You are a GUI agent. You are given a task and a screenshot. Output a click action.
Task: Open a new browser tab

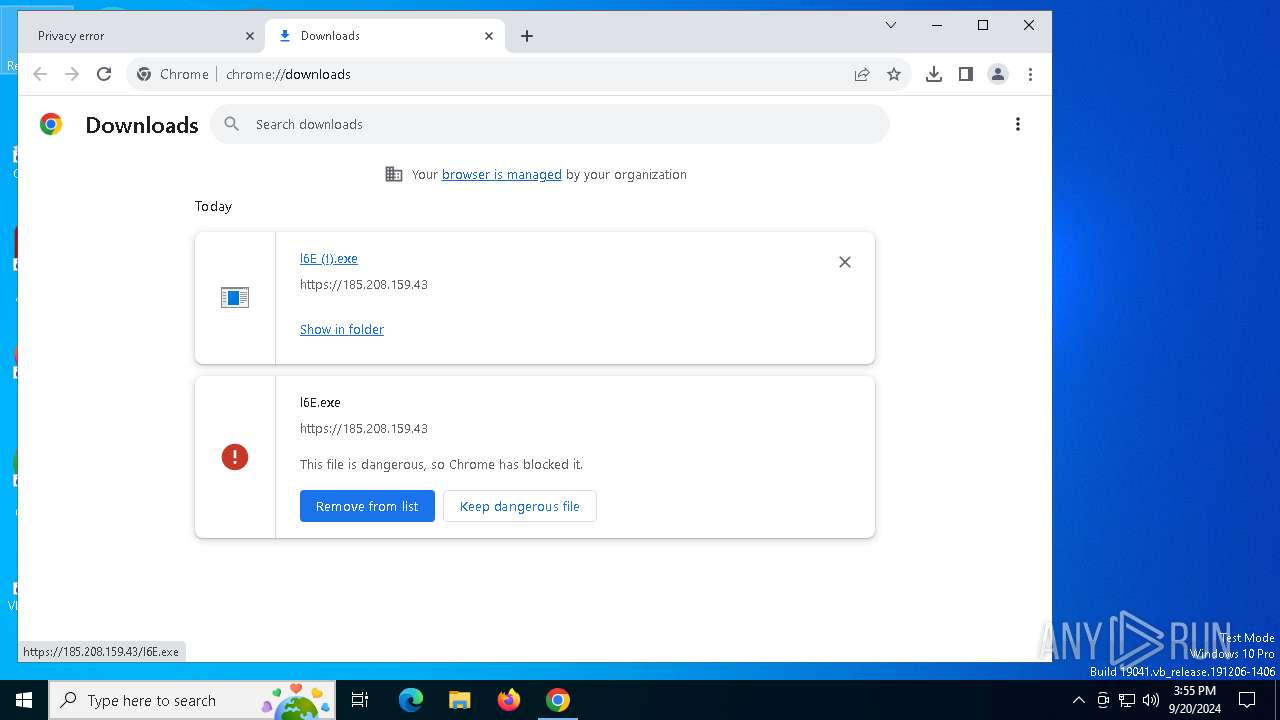tap(527, 36)
